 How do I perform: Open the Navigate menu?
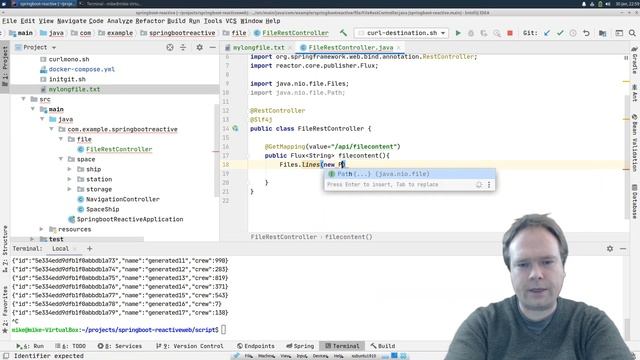pos(71,21)
